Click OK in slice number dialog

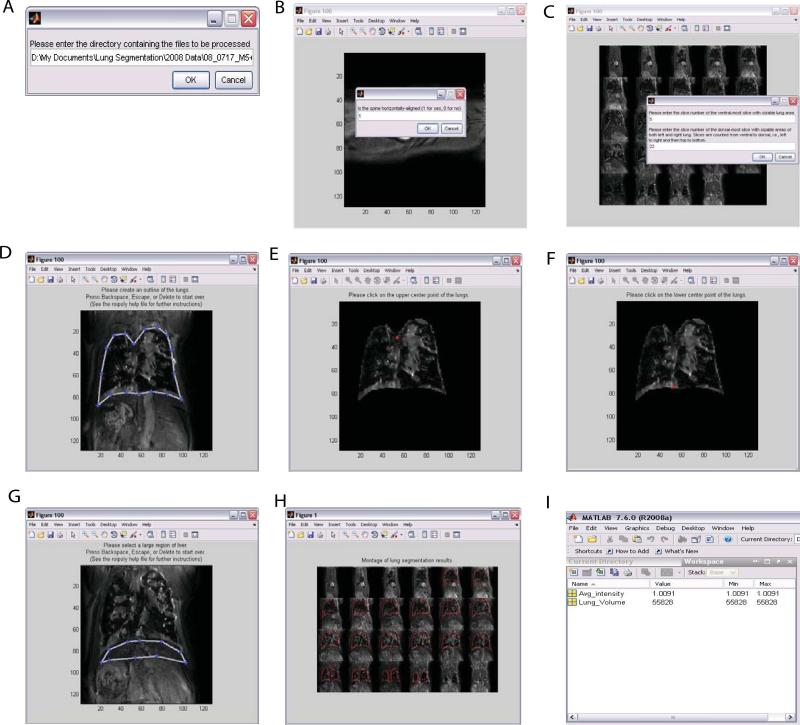point(762,157)
